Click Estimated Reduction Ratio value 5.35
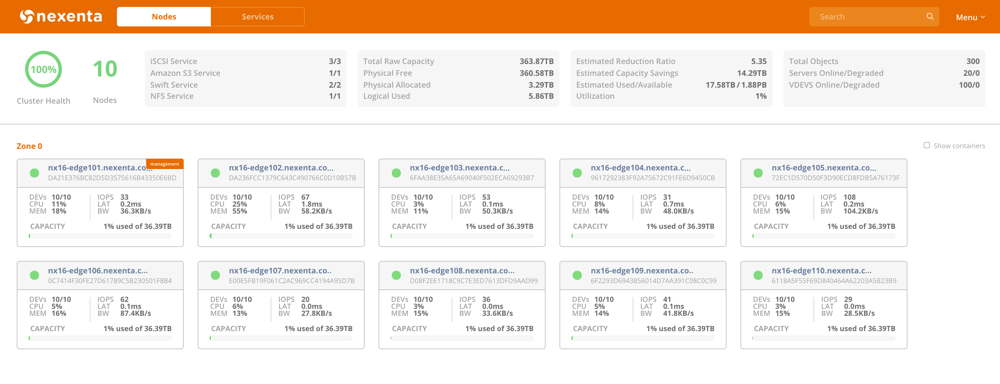This screenshot has height=384, width=1000. tap(758, 61)
